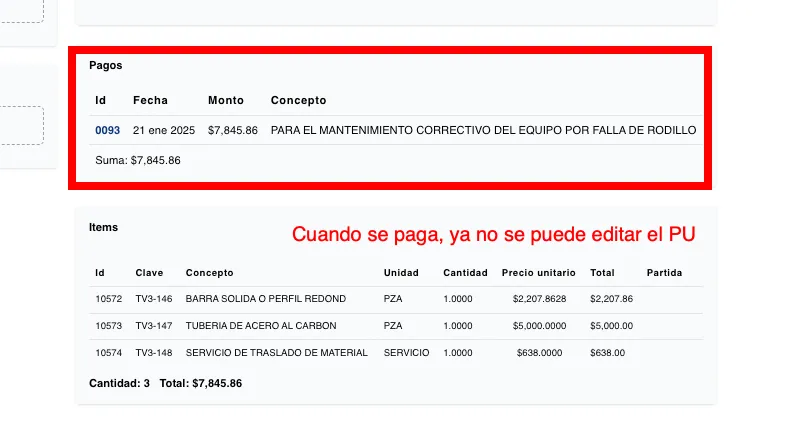Click the $638.0000 unit price cell
Screen dimensions: 806x443
[x=539, y=353]
